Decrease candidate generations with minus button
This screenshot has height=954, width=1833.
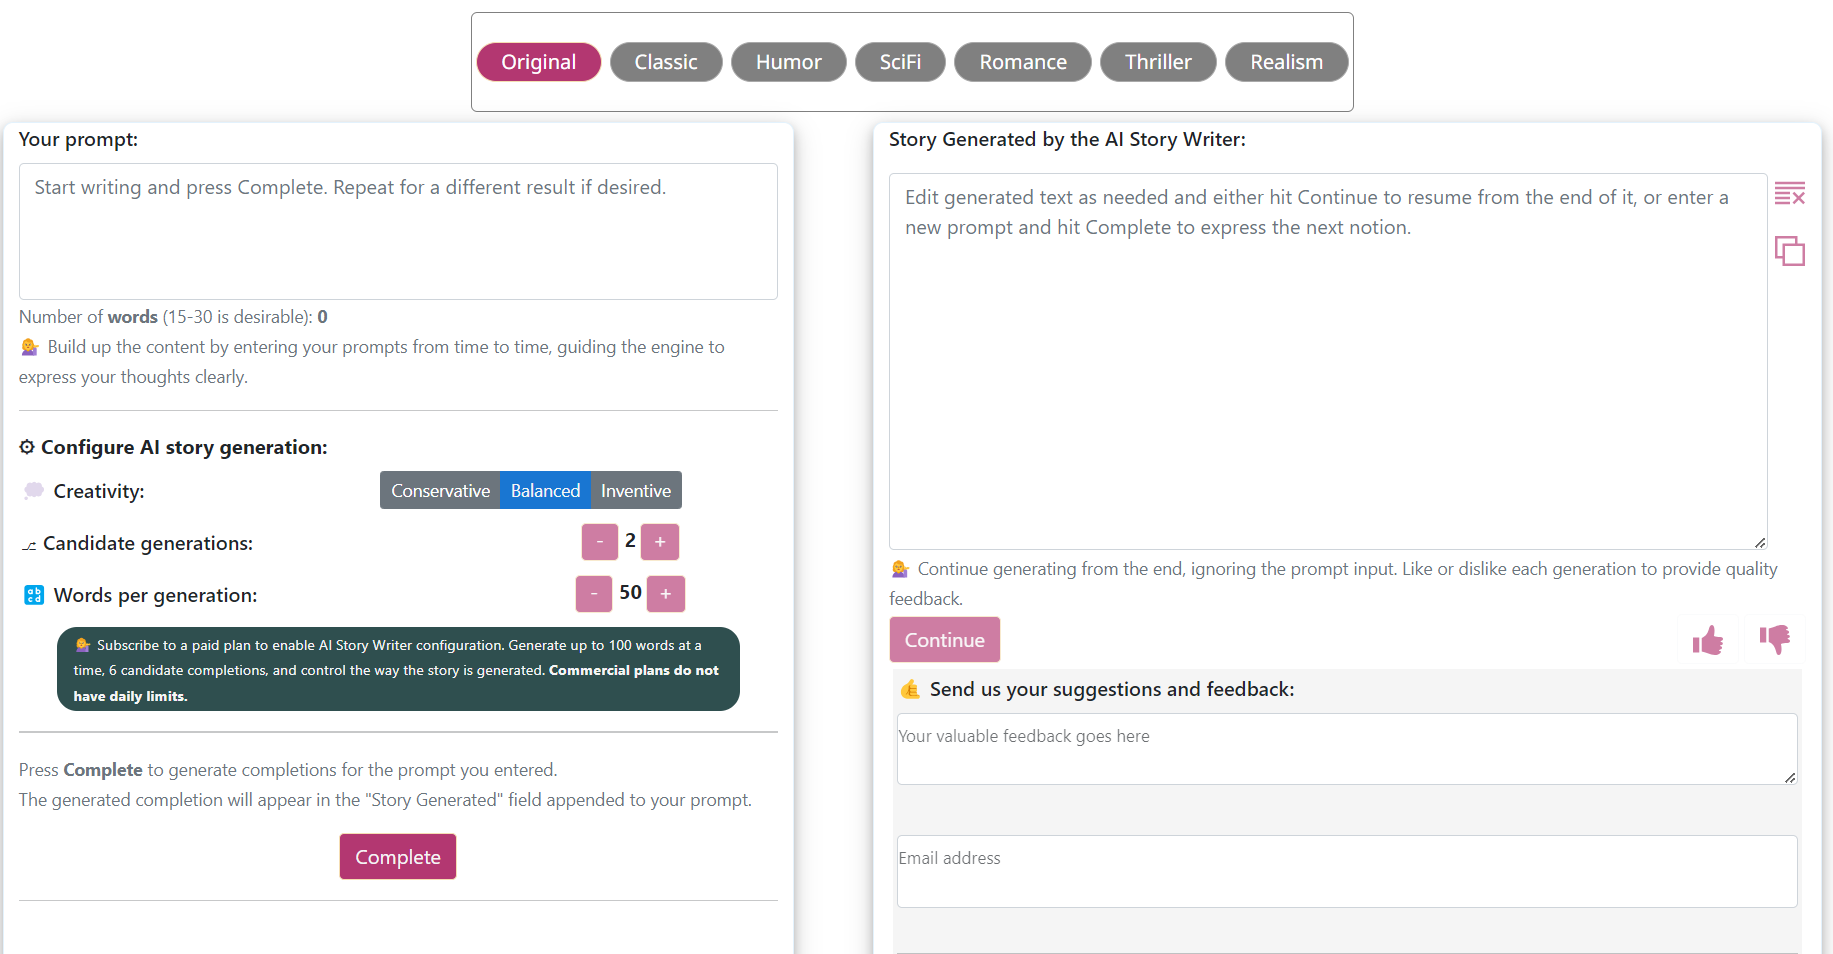point(599,542)
